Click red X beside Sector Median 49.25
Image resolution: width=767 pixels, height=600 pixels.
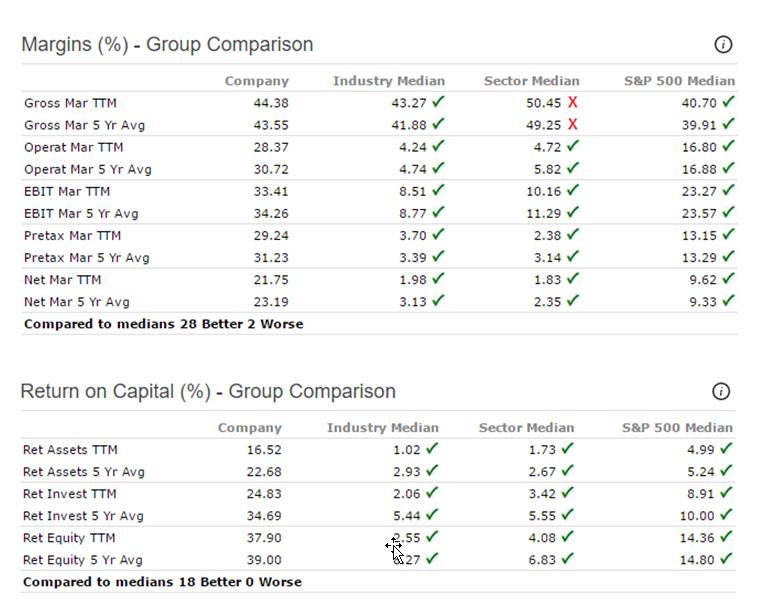tap(572, 124)
